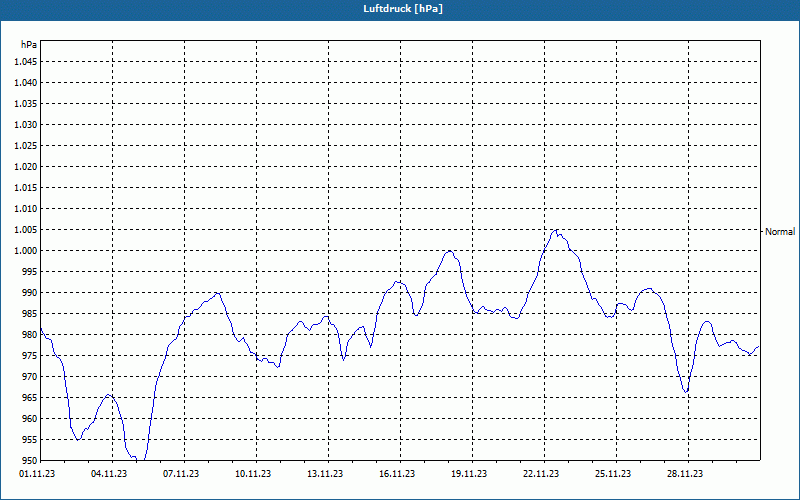800x500 pixels.
Task: Select the 1.010 pressure axis value
Action: click(x=26, y=209)
